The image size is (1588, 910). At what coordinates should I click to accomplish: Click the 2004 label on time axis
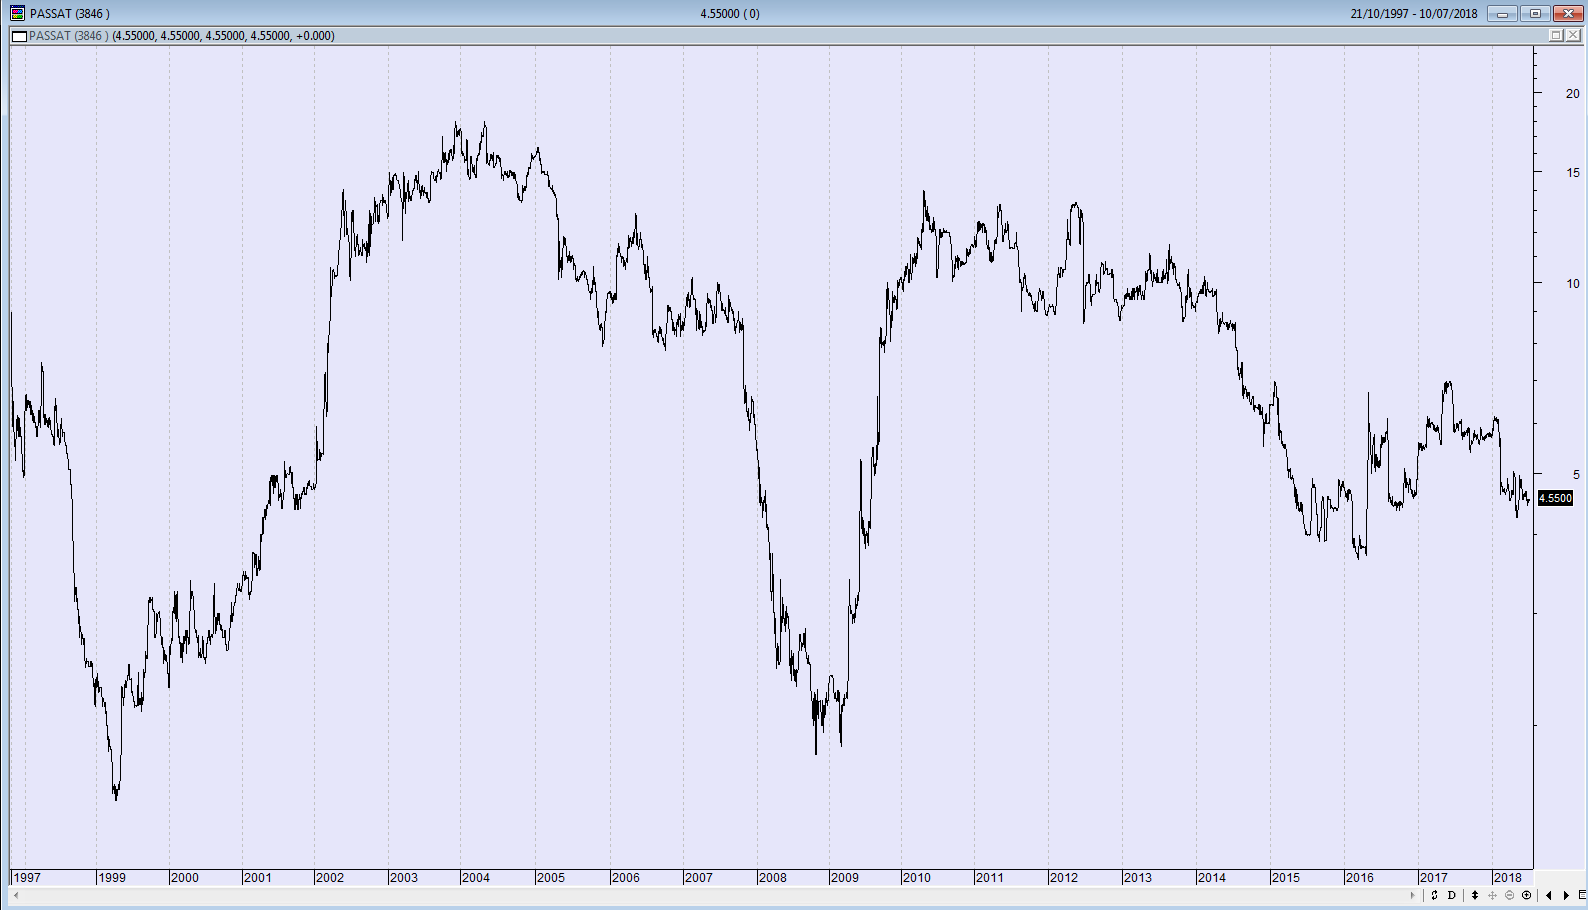click(476, 878)
